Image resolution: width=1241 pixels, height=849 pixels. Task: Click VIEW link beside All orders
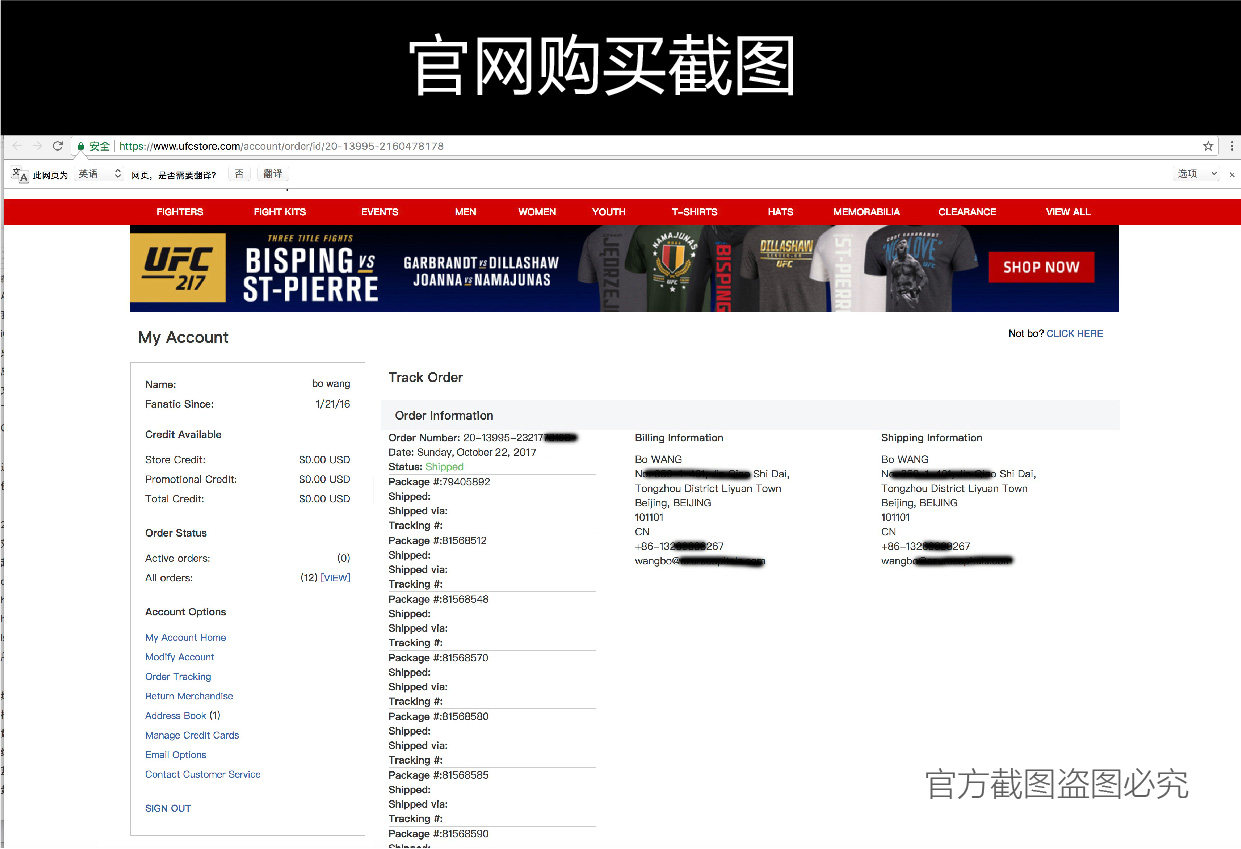pyautogui.click(x=335, y=578)
